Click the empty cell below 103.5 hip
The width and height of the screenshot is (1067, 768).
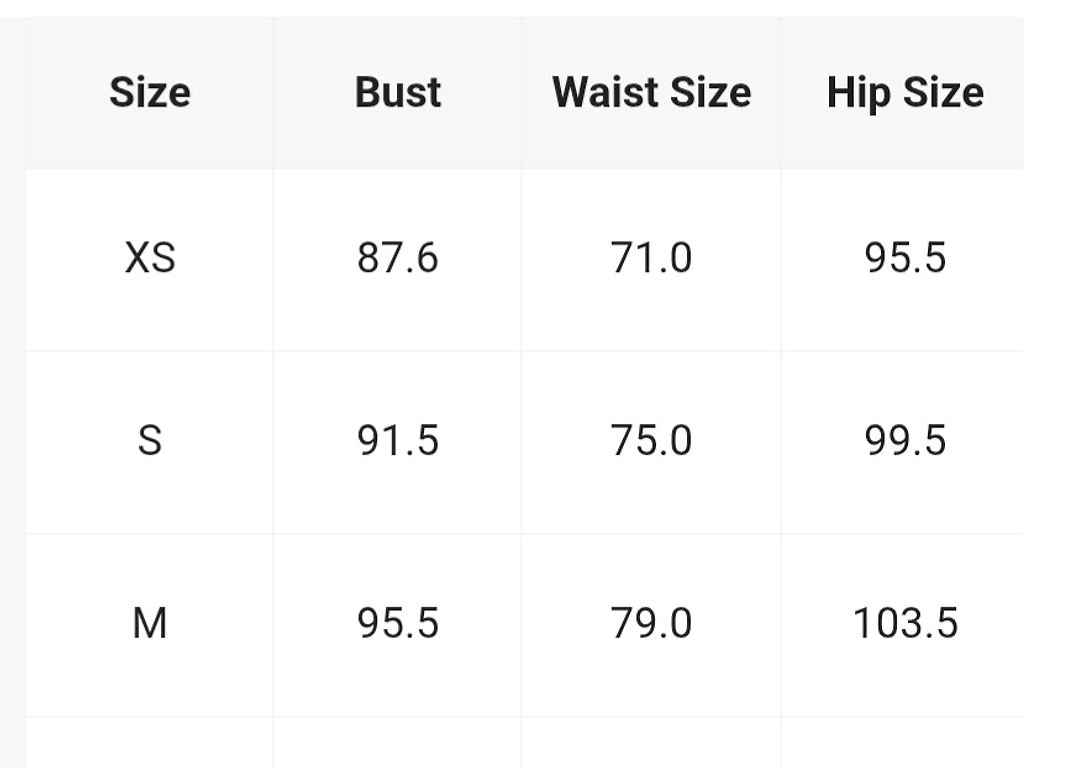[903, 743]
